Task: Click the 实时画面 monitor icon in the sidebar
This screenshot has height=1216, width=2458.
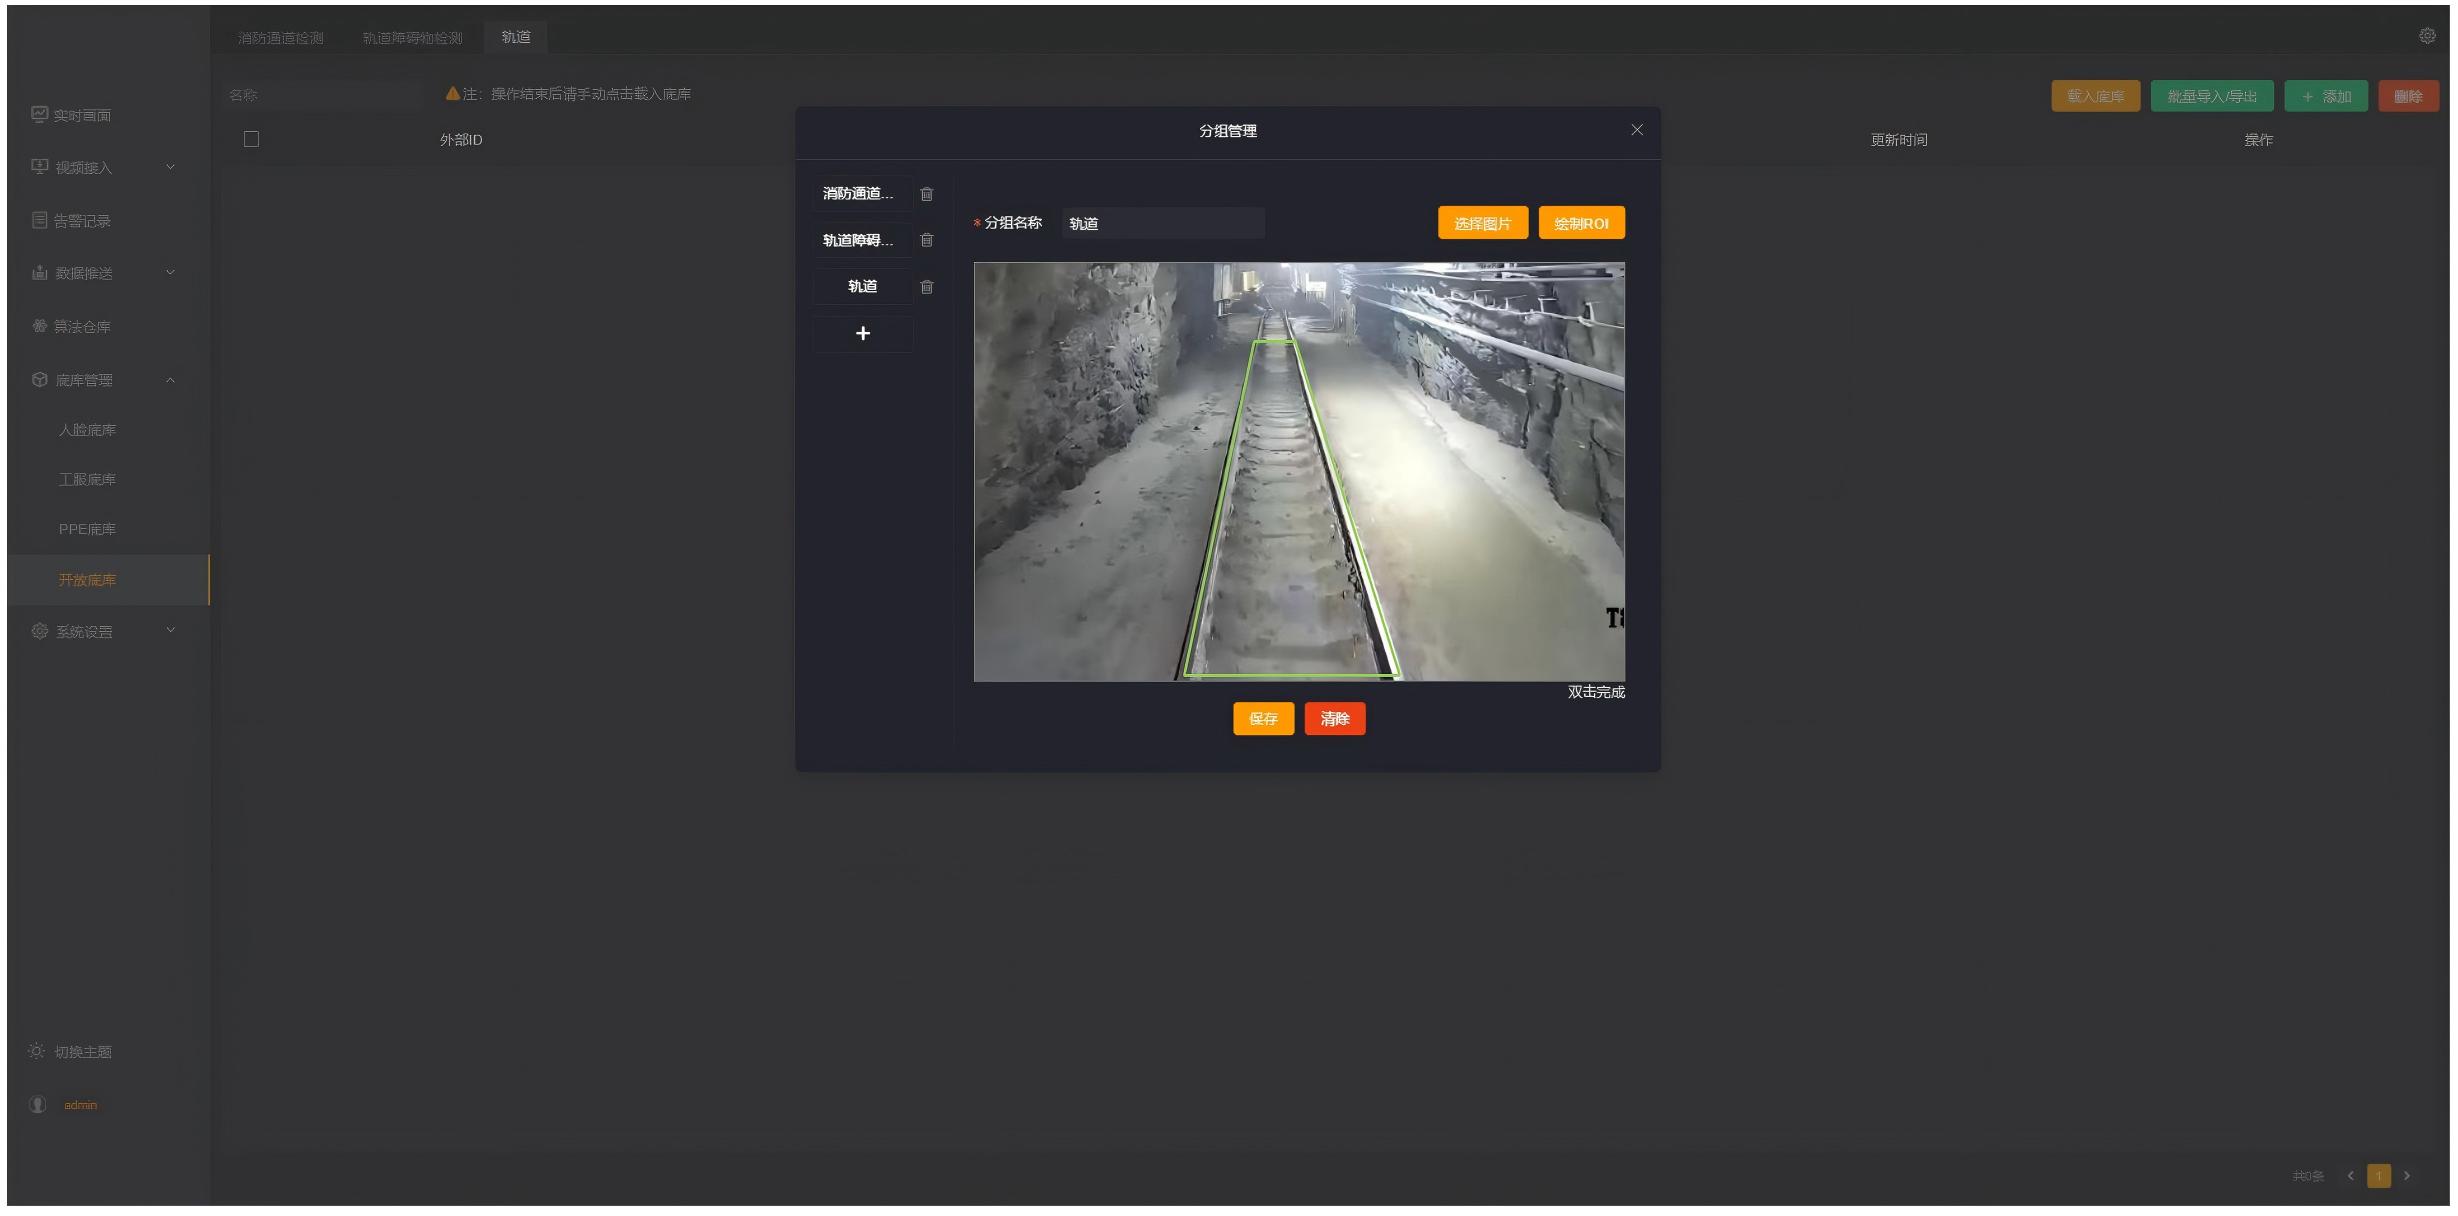Action: pos(40,114)
